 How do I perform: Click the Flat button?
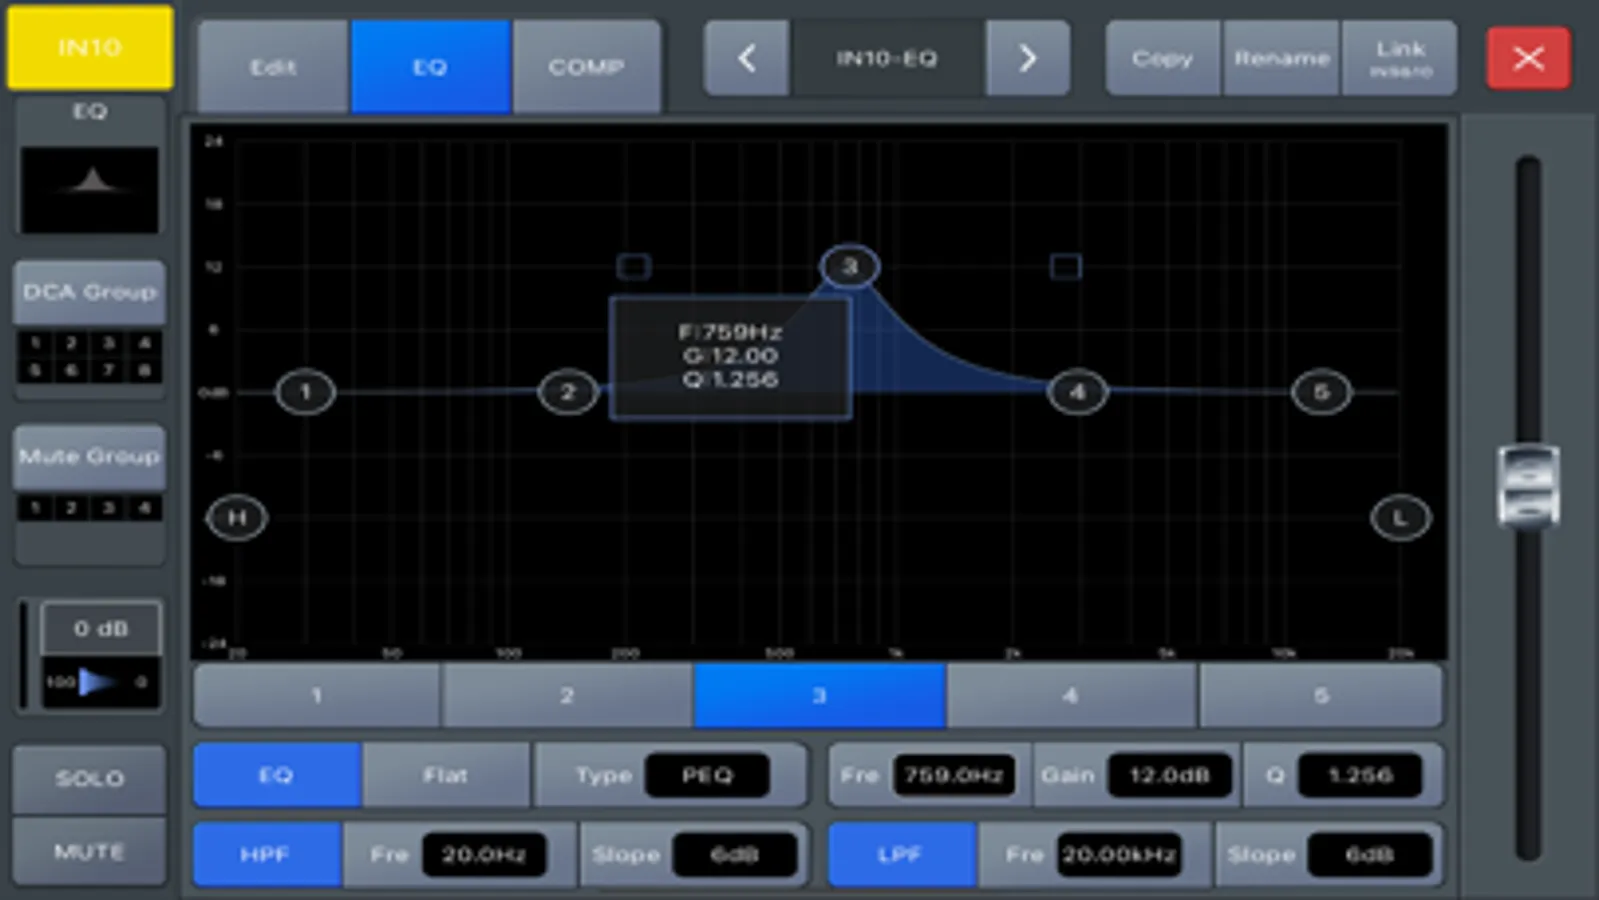tap(445, 775)
